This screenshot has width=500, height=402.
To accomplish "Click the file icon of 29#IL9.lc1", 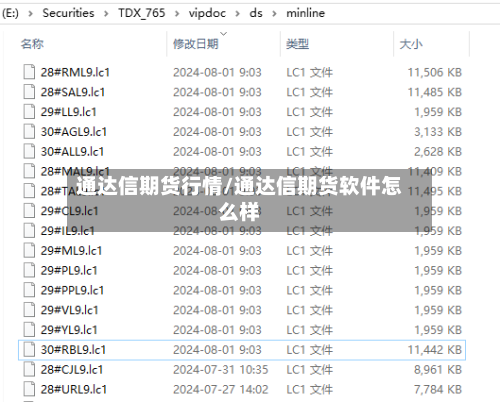I will (x=29, y=230).
